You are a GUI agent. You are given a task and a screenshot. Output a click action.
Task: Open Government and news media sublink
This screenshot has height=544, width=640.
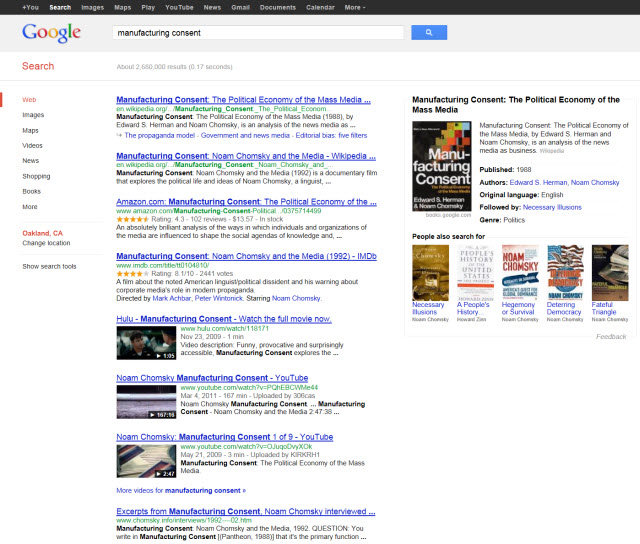[x=245, y=135]
